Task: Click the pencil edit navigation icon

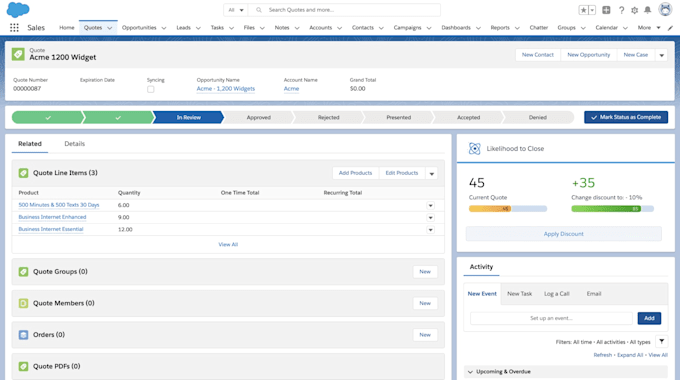Action: click(x=670, y=28)
